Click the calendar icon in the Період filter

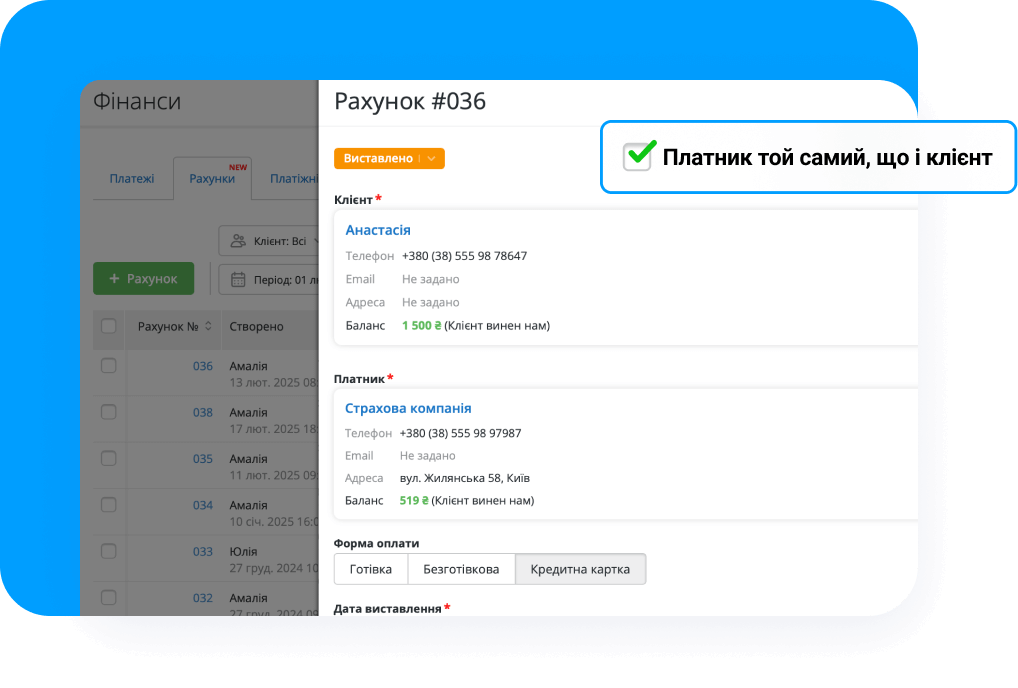click(238, 279)
